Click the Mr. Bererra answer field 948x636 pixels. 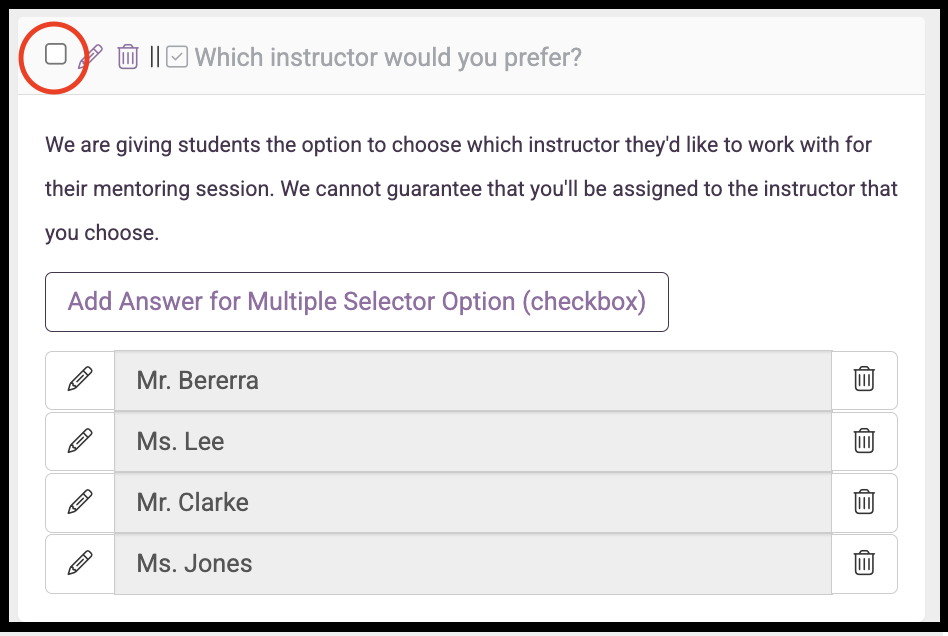[473, 380]
